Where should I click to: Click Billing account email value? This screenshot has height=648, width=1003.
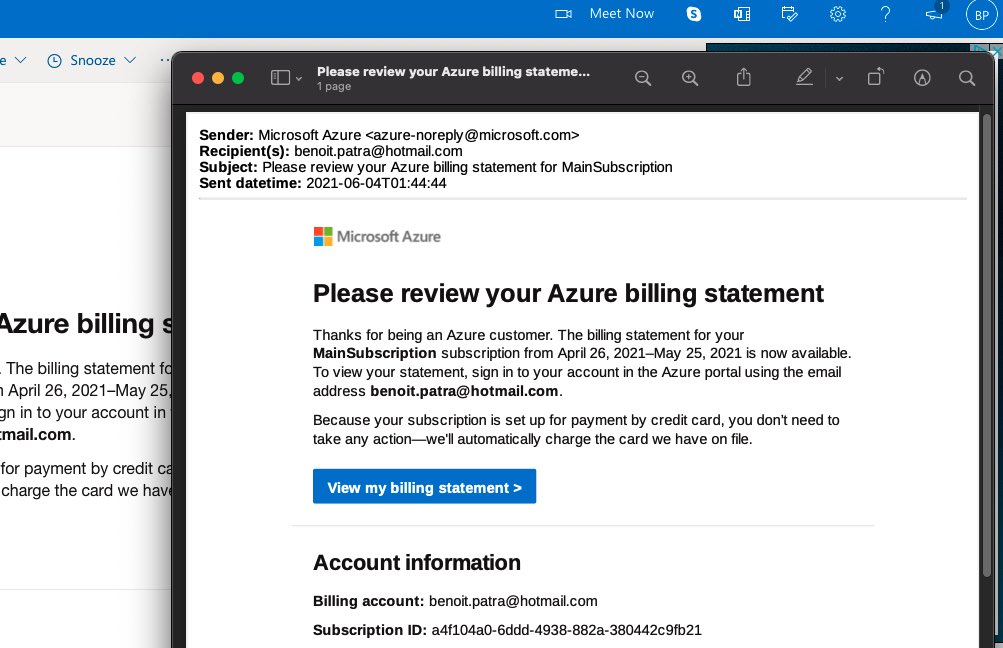[513, 601]
